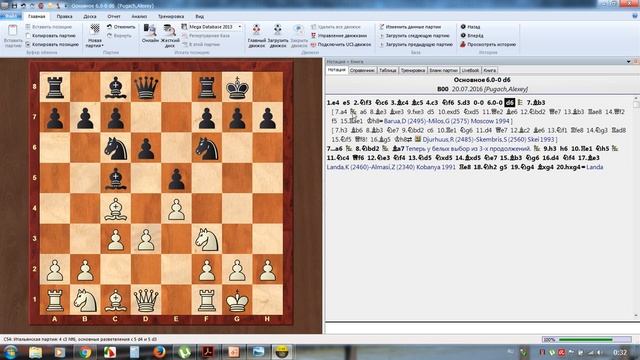The height and width of the screenshot is (360, 640).
Task: Click Подключить UCI-движок
Action: (x=341, y=44)
